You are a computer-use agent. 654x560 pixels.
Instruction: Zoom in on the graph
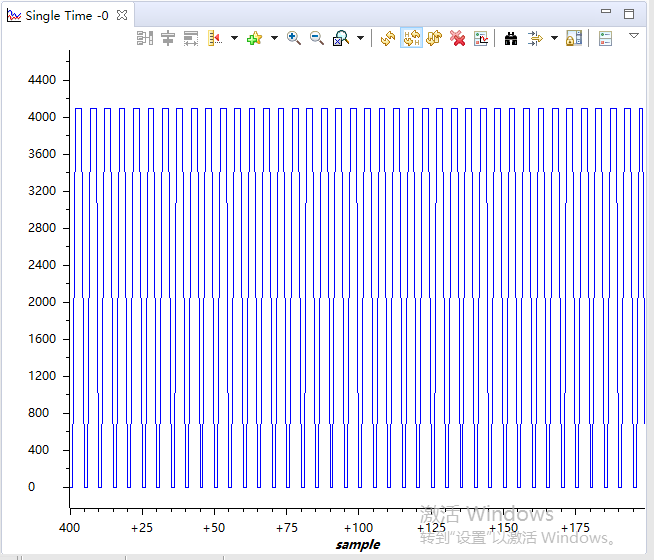click(294, 38)
